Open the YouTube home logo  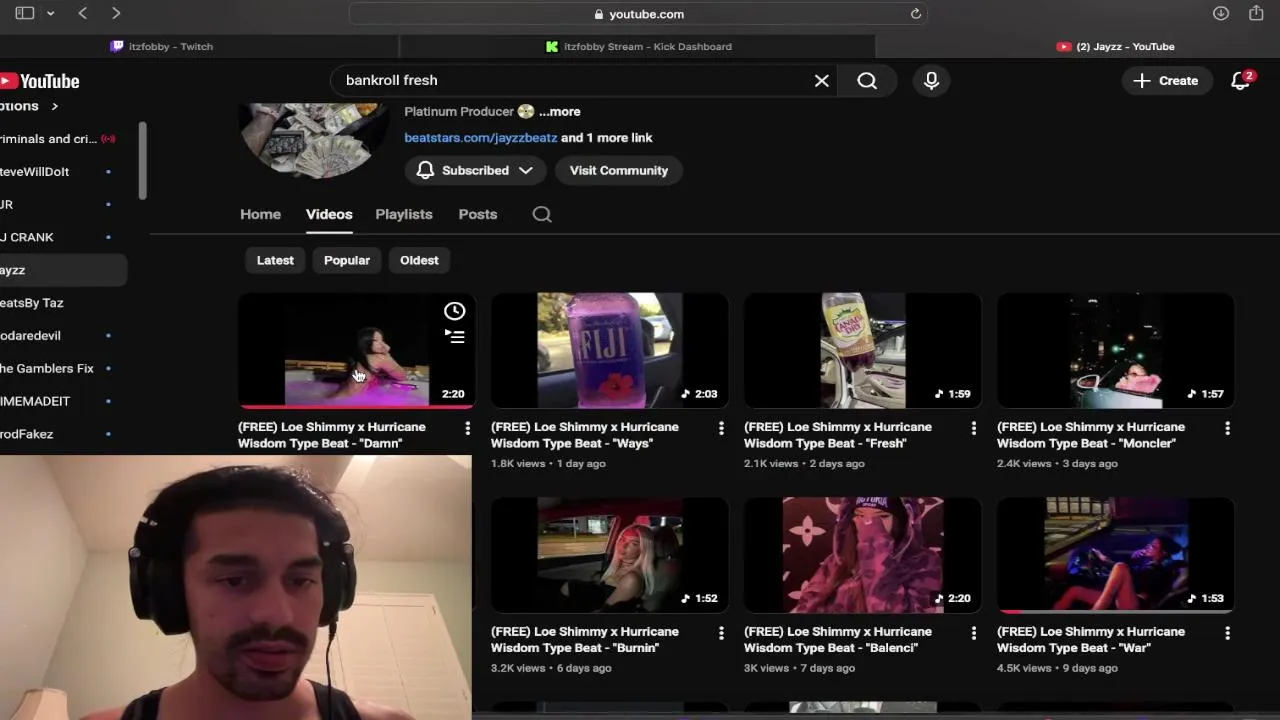click(40, 81)
